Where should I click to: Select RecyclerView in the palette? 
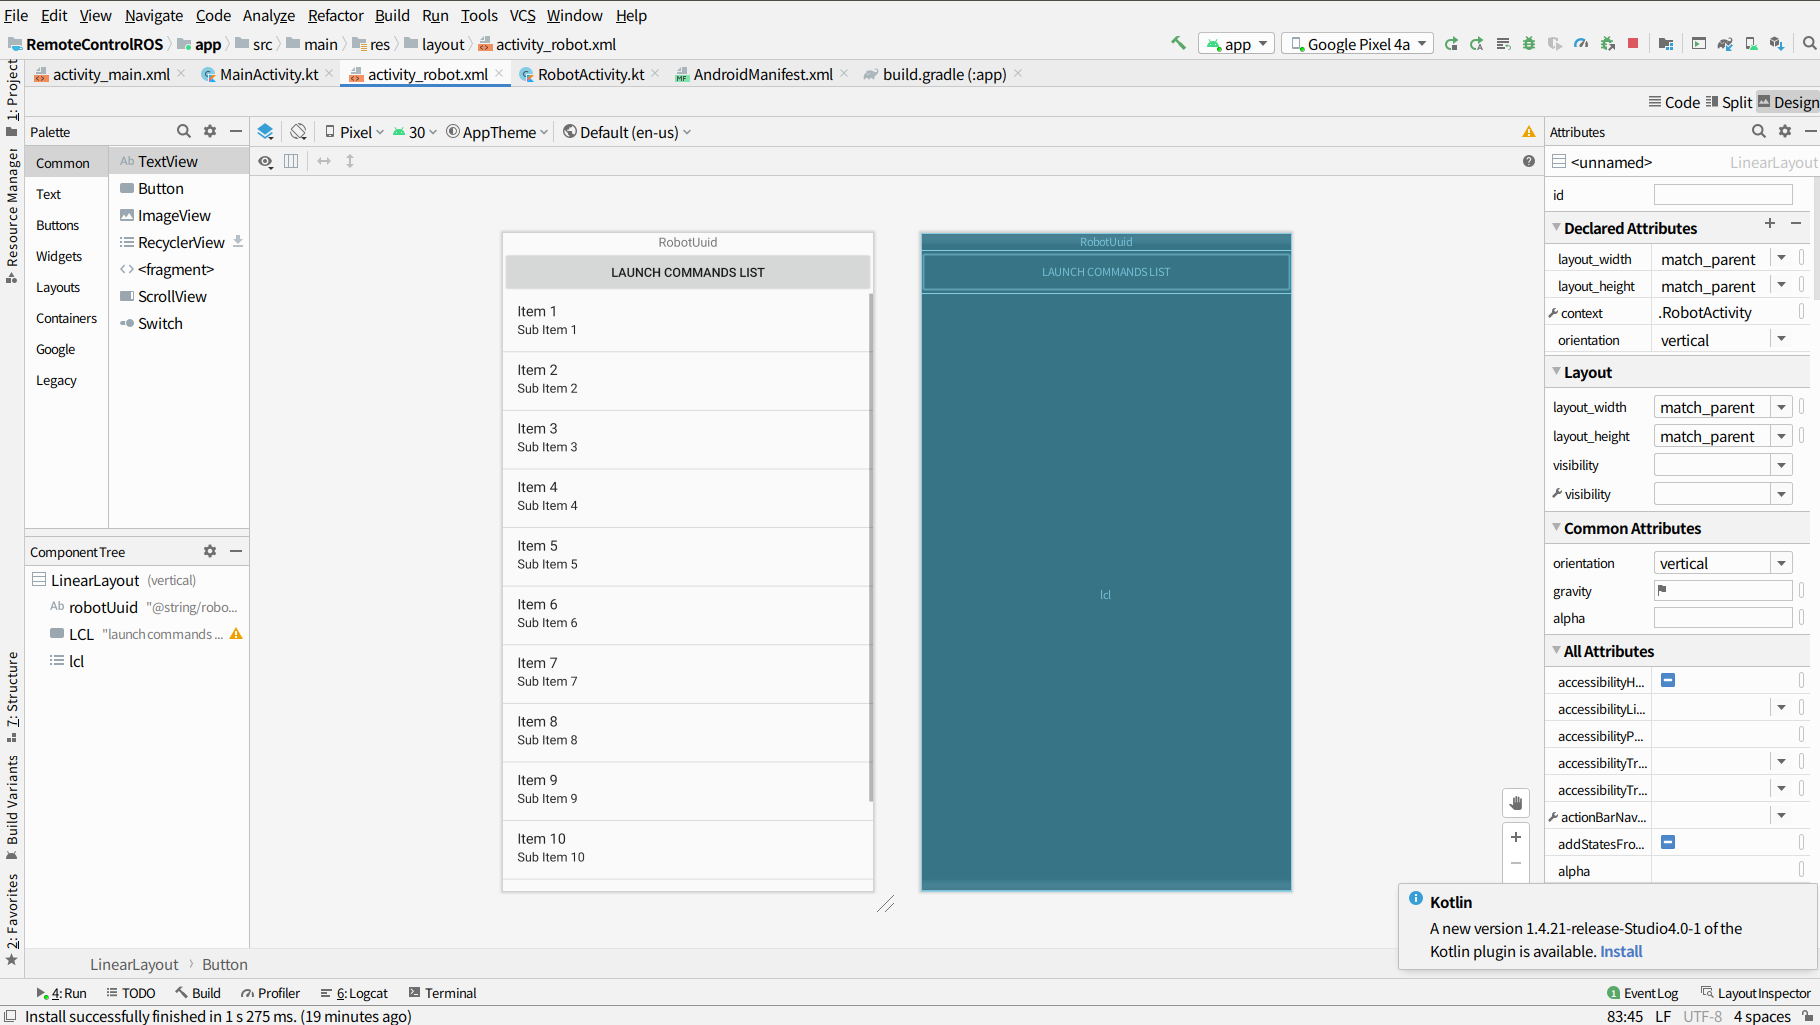(181, 242)
